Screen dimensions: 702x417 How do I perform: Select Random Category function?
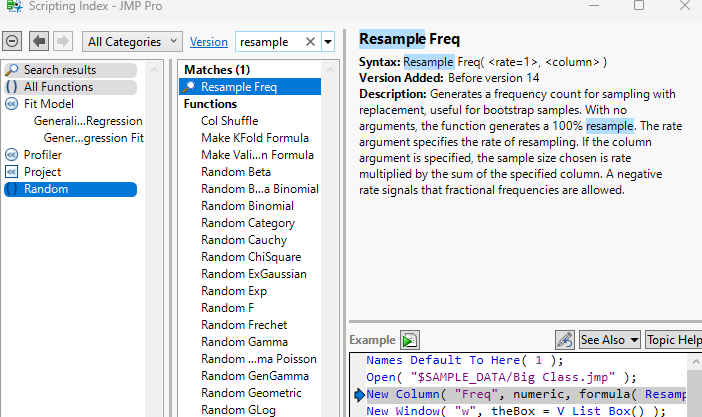coord(248,223)
